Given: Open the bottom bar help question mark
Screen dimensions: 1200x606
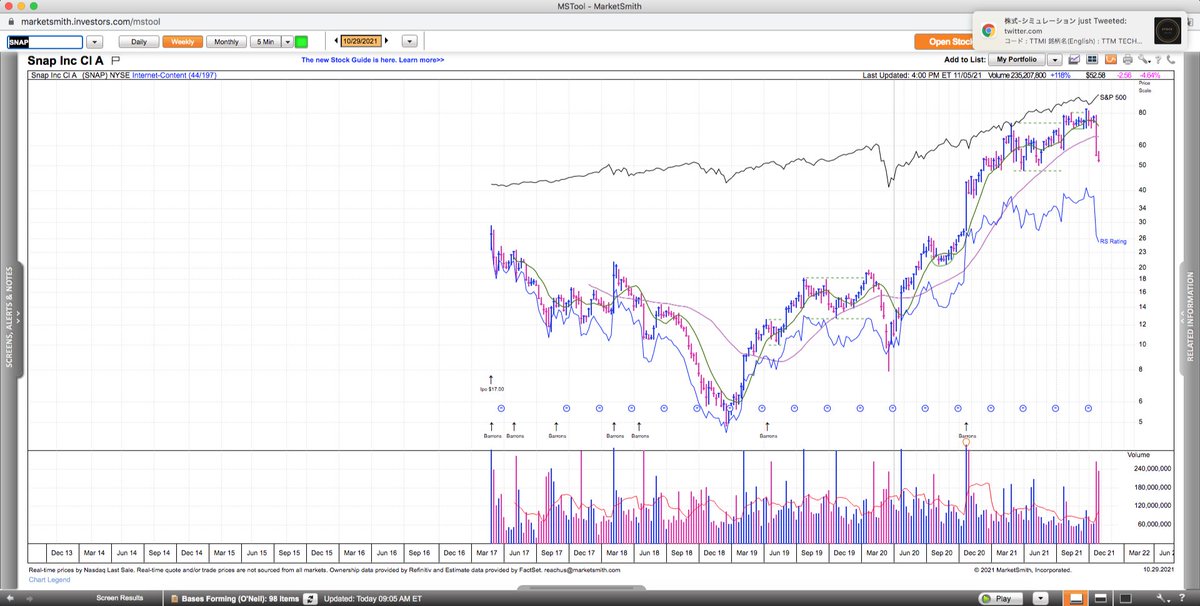Looking at the screenshot, I should tap(1181, 598).
